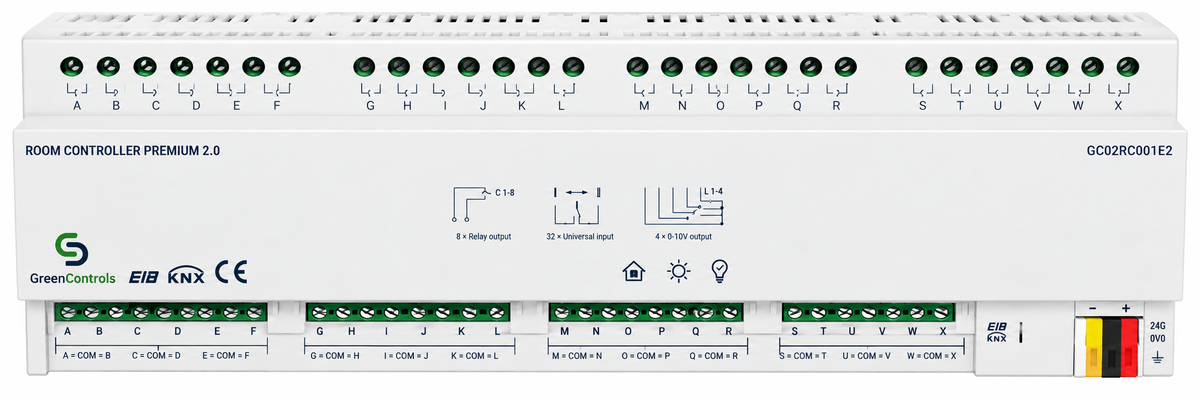Image resolution: width=1200 pixels, height=400 pixels.
Task: Click the "ROOM CONTROLLER PREMIUM 2.0" title
Action: 122,150
